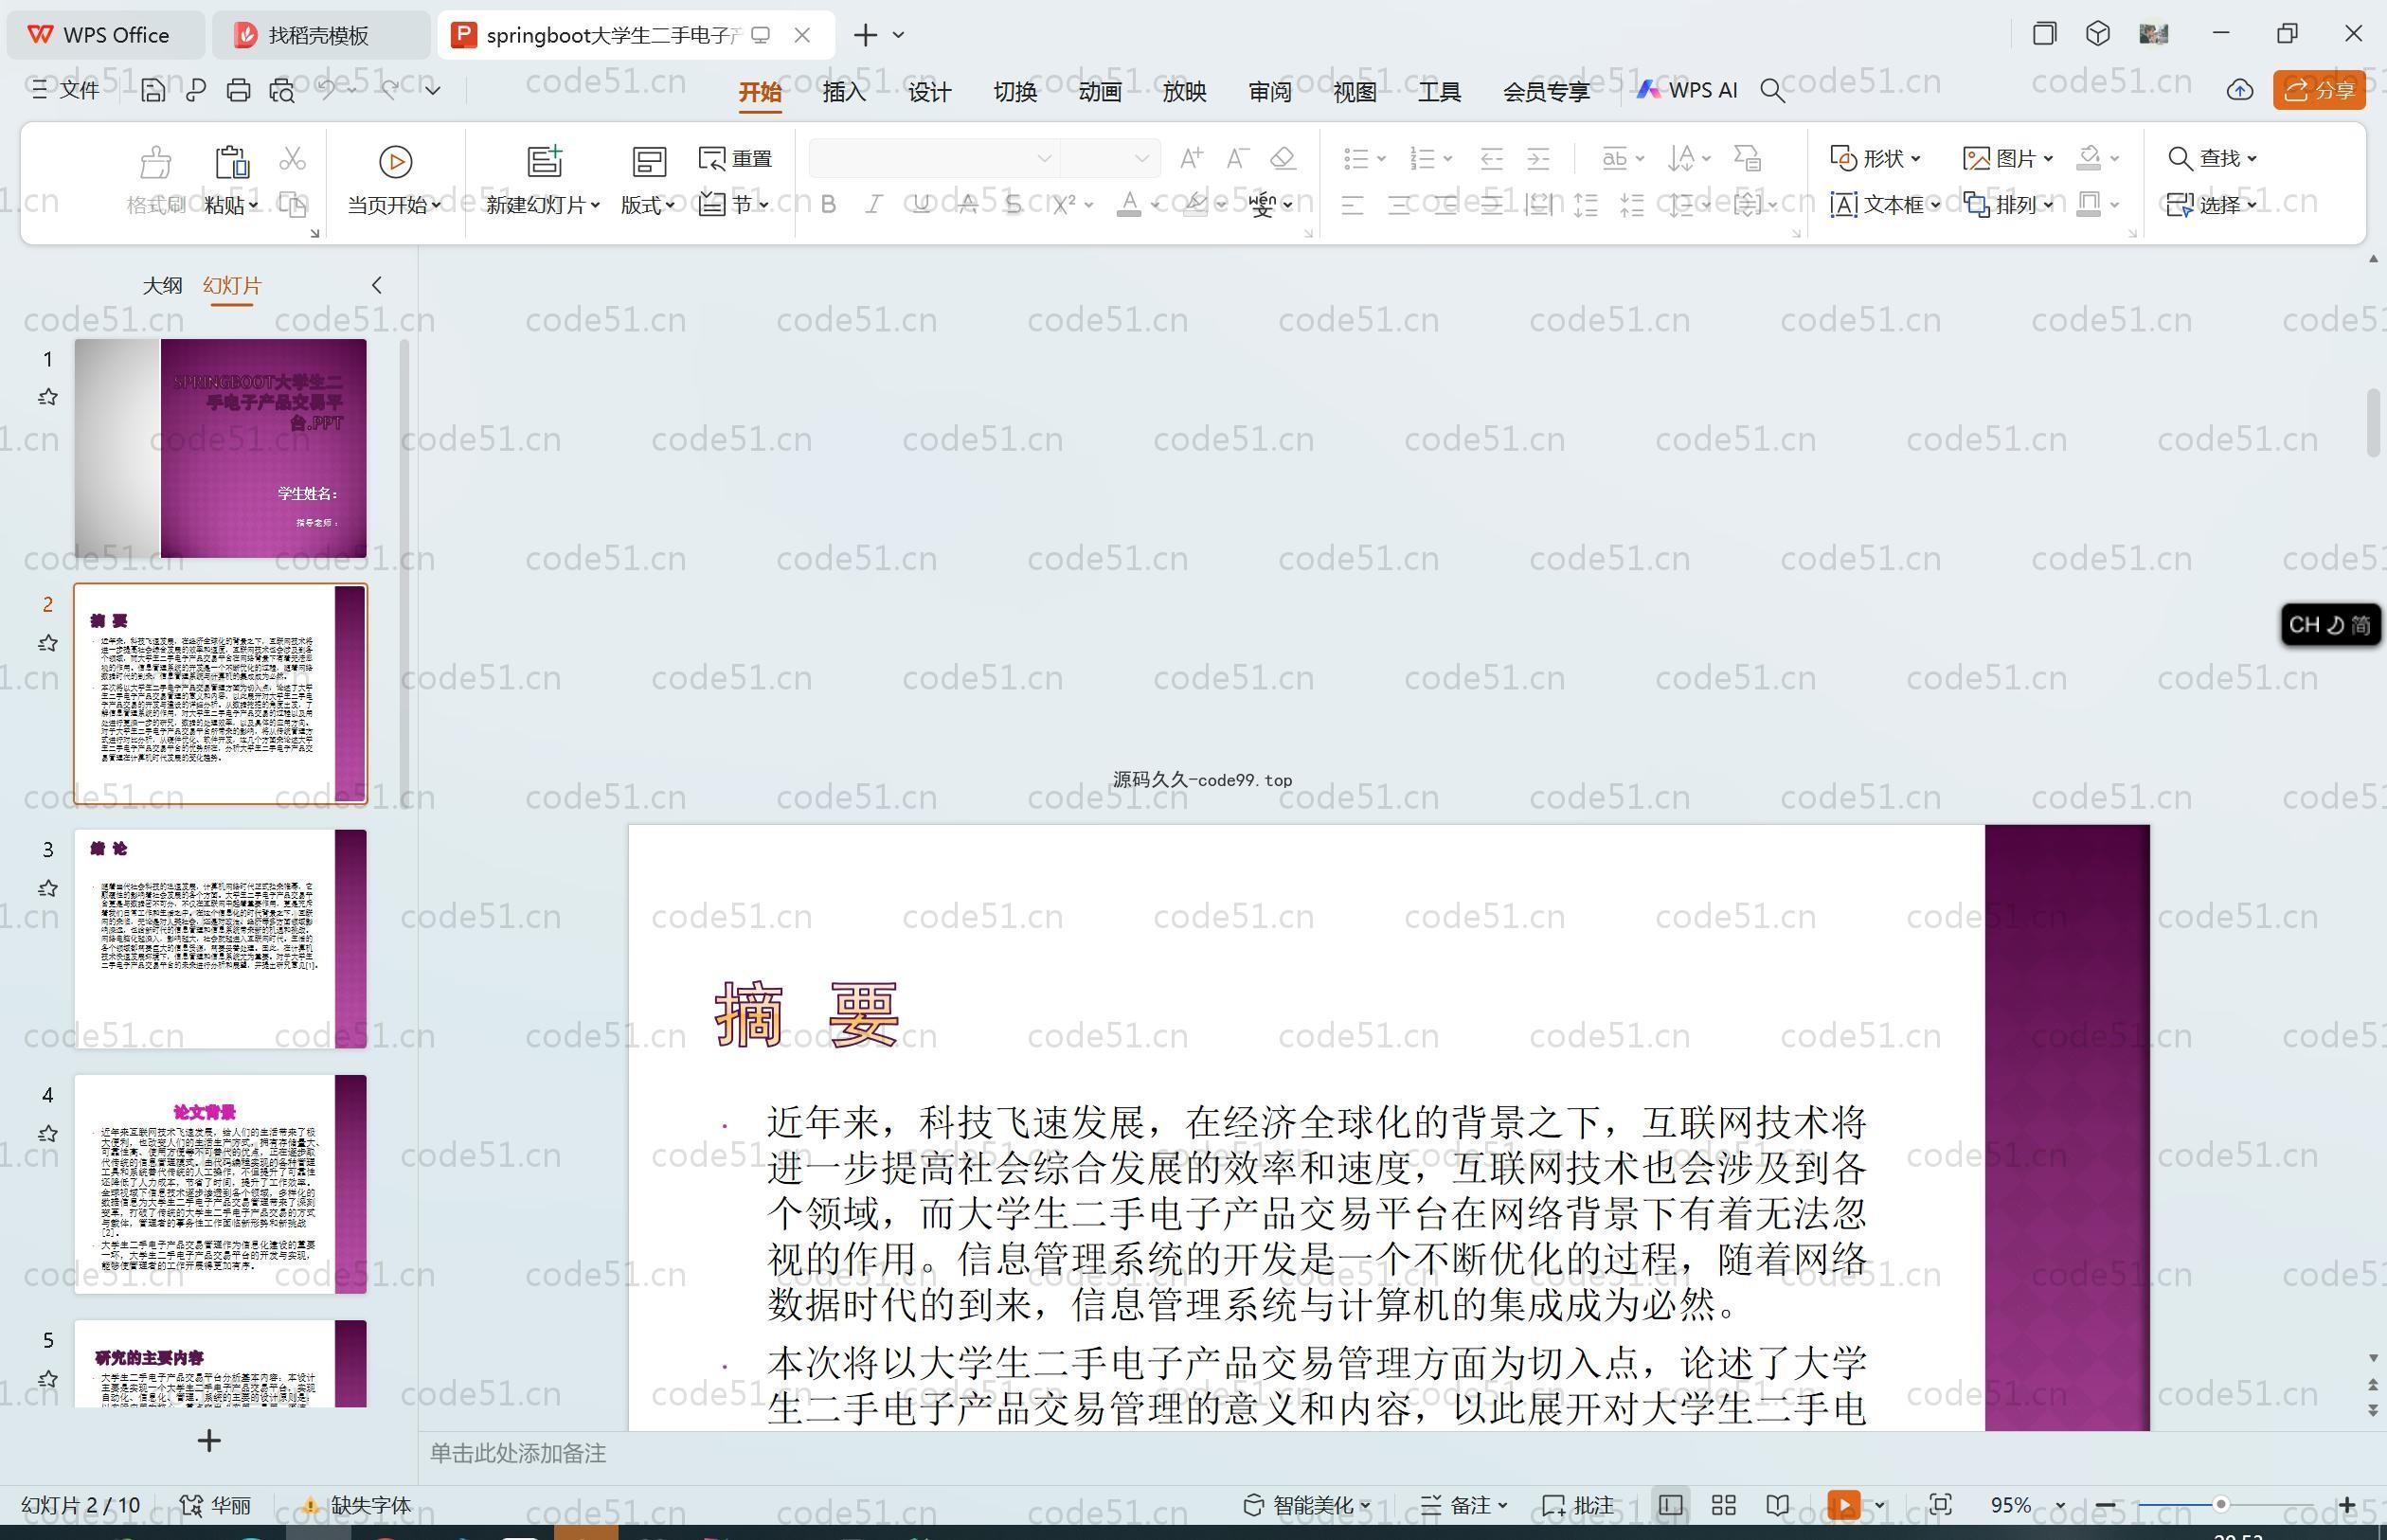Click Smart Beautify (智能美化) button
Viewport: 2387px width, 1540px height.
[x=1308, y=1505]
